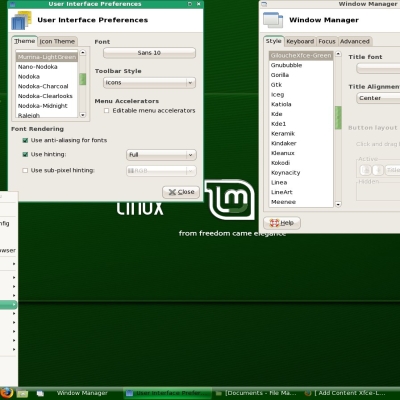Switch to Window Manager taskbar entry
The image size is (400, 400).
(82, 393)
